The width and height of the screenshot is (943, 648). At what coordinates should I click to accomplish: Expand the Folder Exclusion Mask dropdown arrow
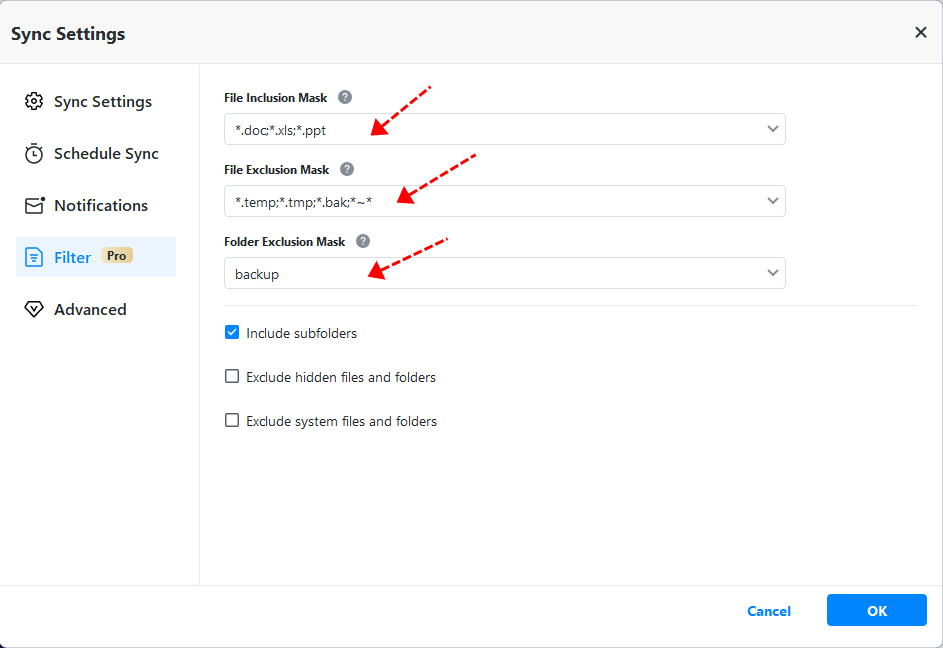pos(772,273)
